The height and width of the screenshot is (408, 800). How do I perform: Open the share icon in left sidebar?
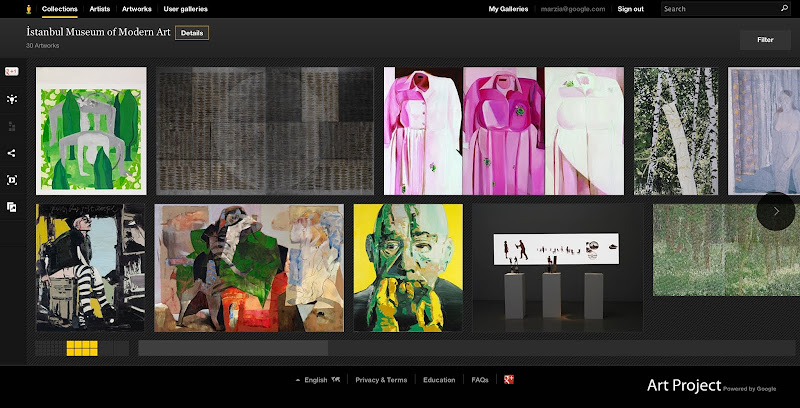(12, 153)
